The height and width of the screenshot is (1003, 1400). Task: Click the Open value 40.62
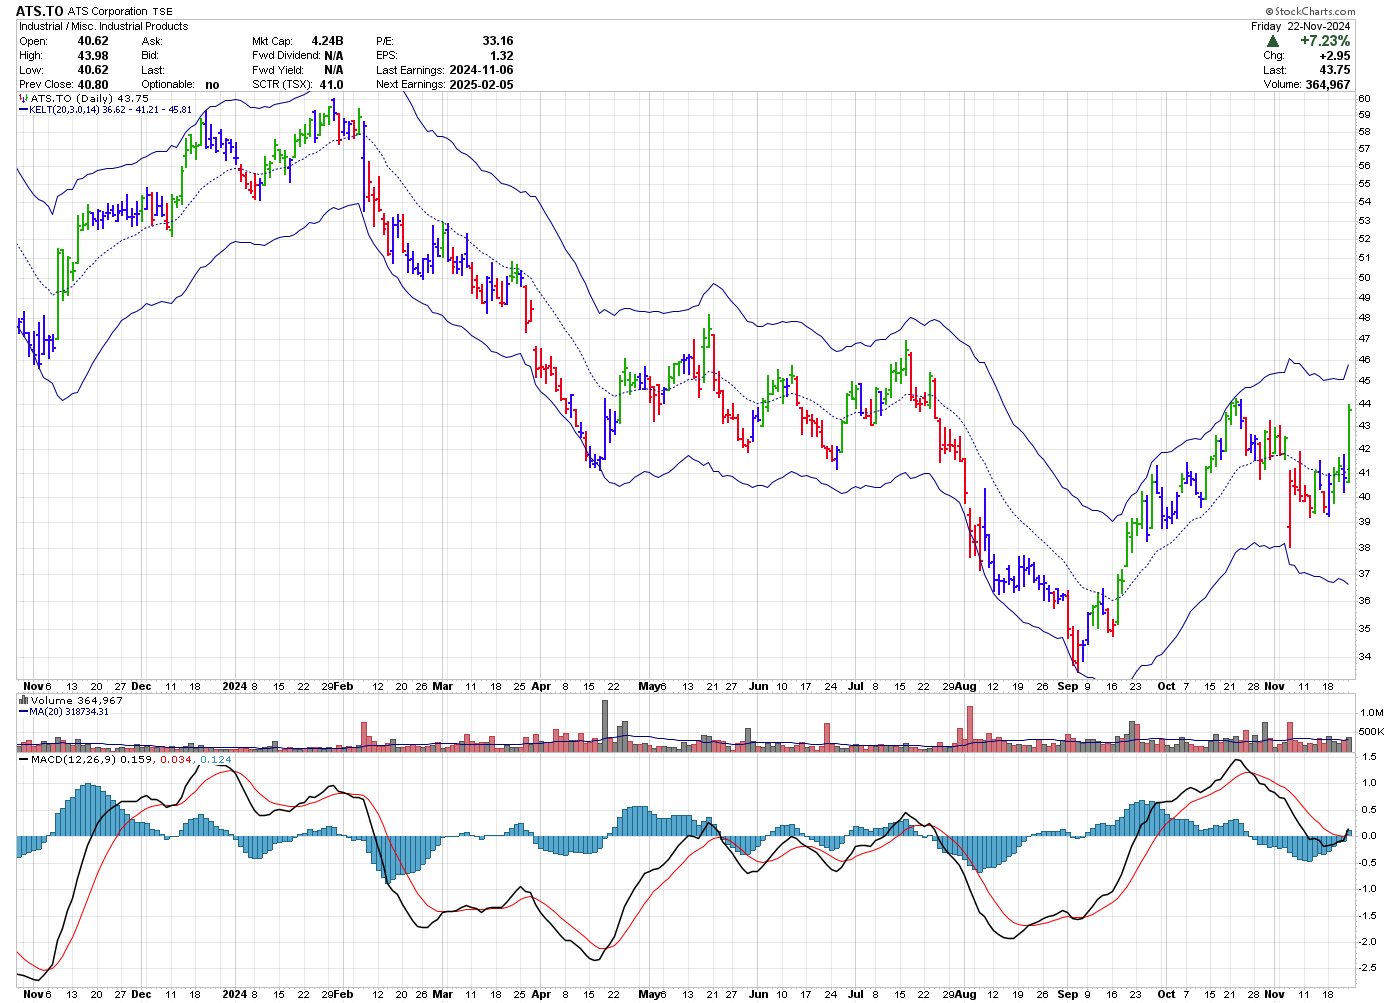(x=93, y=41)
